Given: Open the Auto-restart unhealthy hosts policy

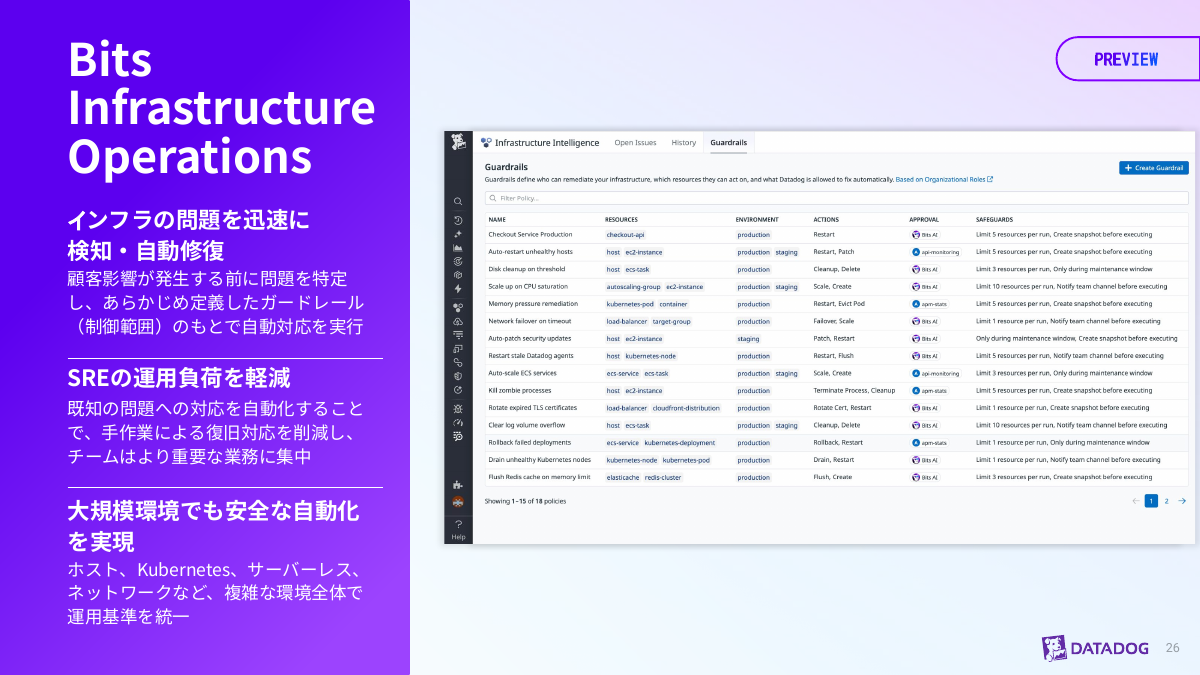Looking at the screenshot, I should tap(530, 252).
